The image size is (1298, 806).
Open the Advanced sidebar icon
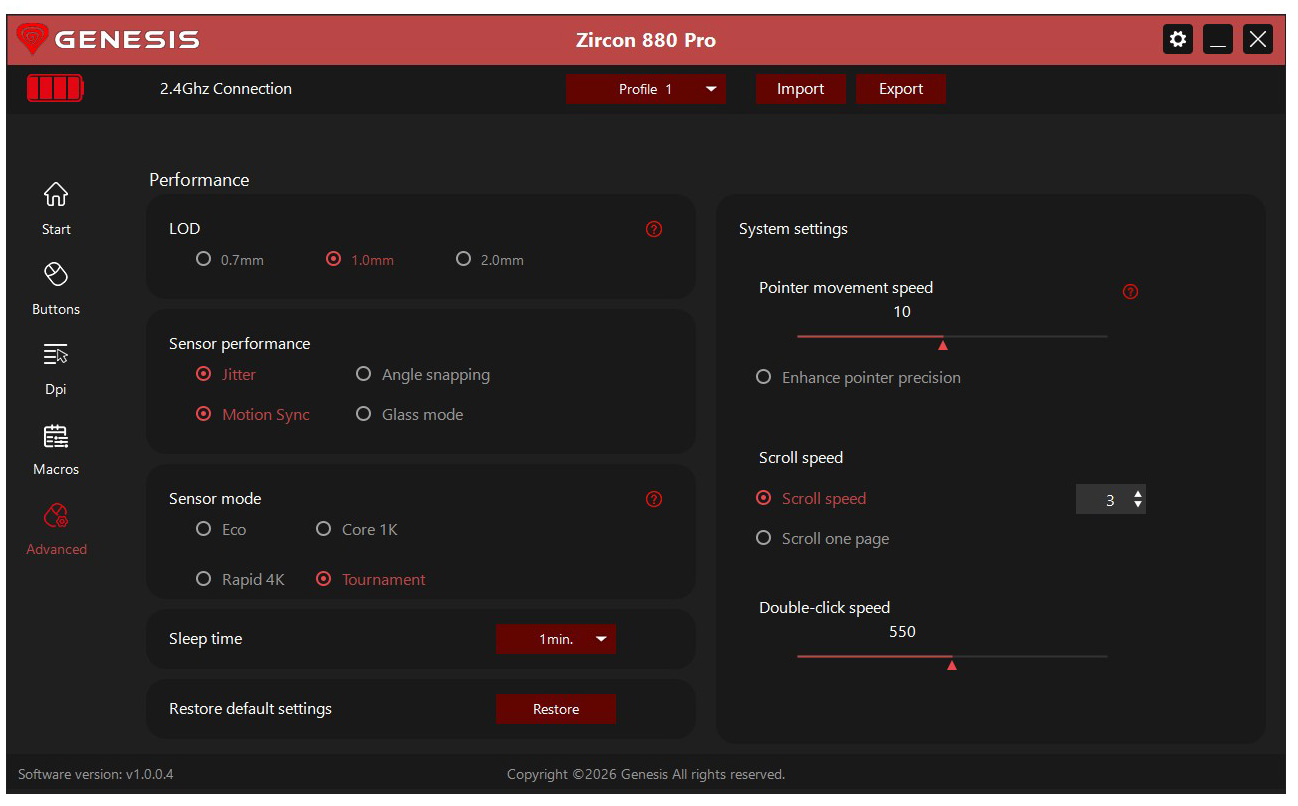[x=56, y=516]
